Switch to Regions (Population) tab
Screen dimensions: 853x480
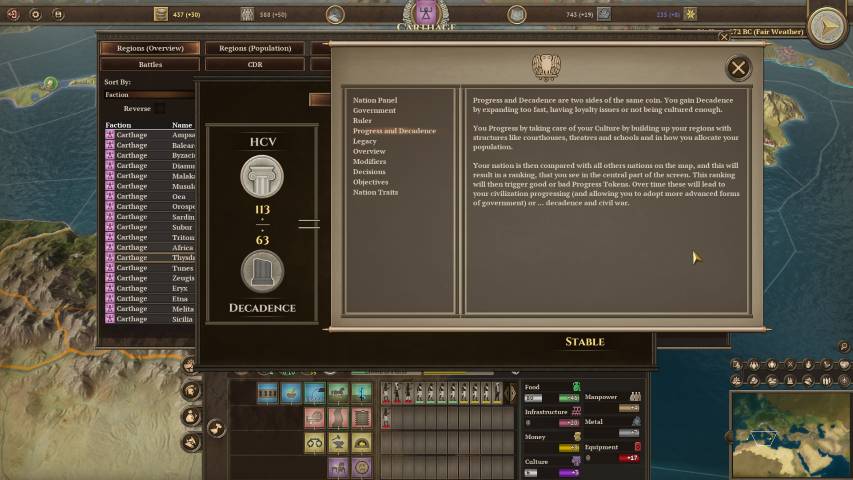pyautogui.click(x=255, y=48)
